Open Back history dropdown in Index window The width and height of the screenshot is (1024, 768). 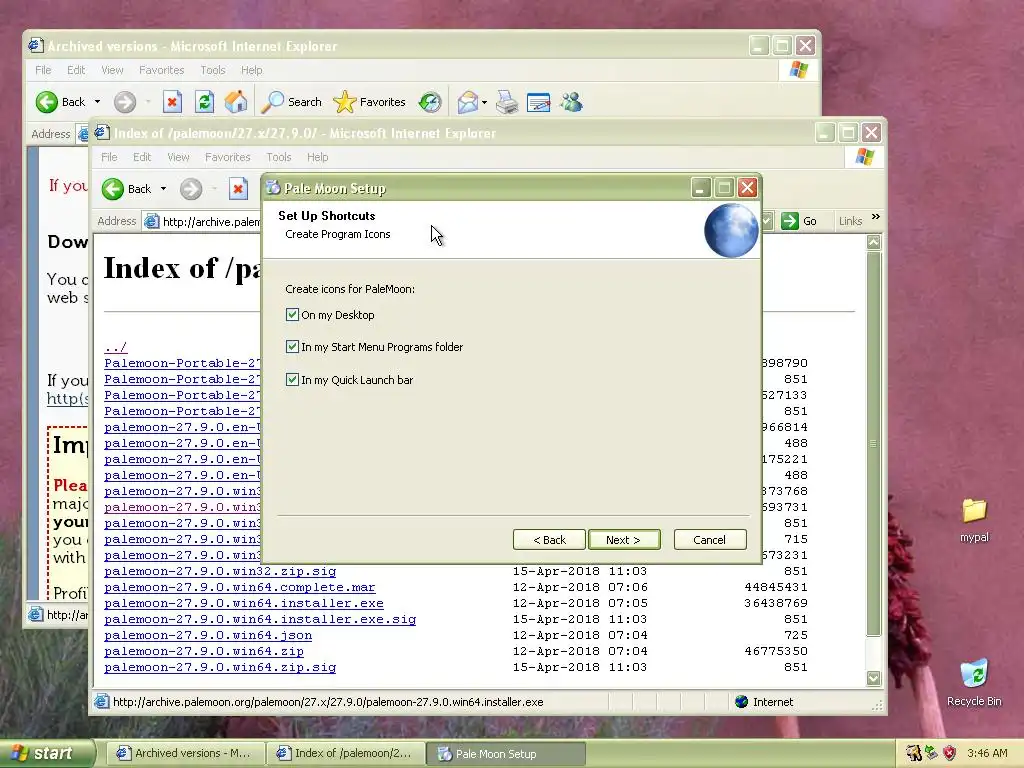(x=163, y=189)
